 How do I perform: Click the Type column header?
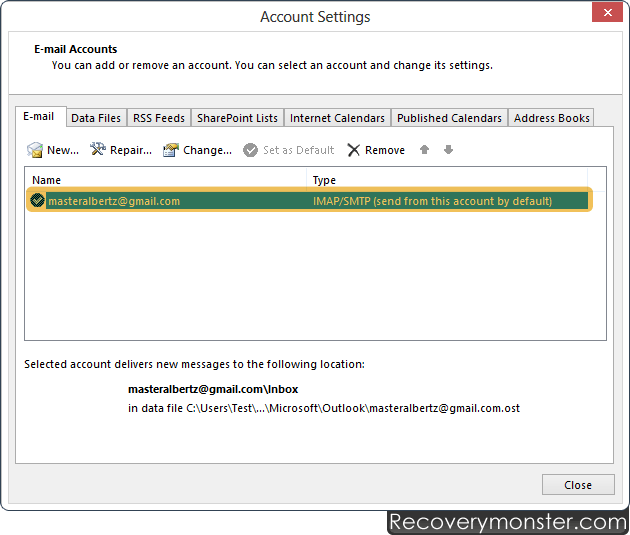tap(324, 180)
